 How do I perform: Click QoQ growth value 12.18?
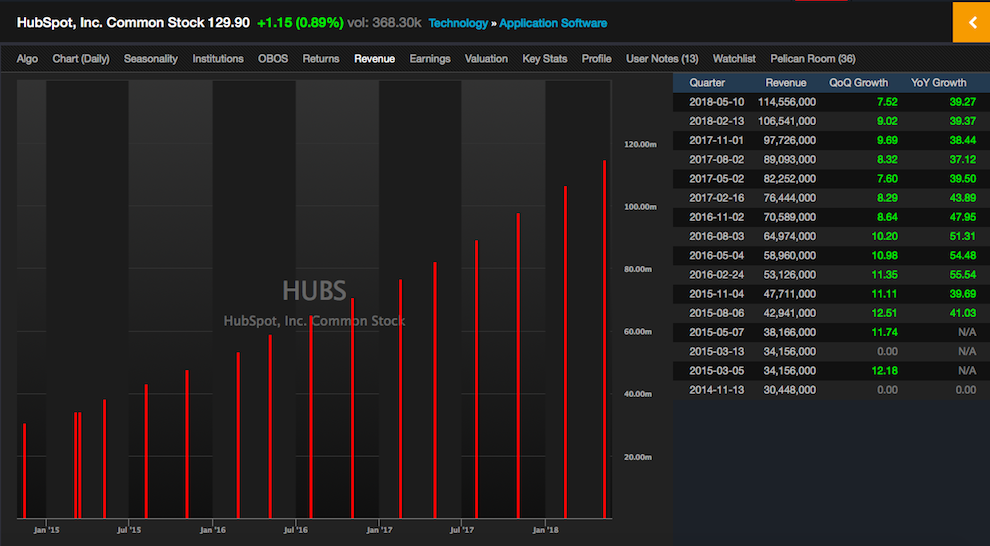coord(885,371)
